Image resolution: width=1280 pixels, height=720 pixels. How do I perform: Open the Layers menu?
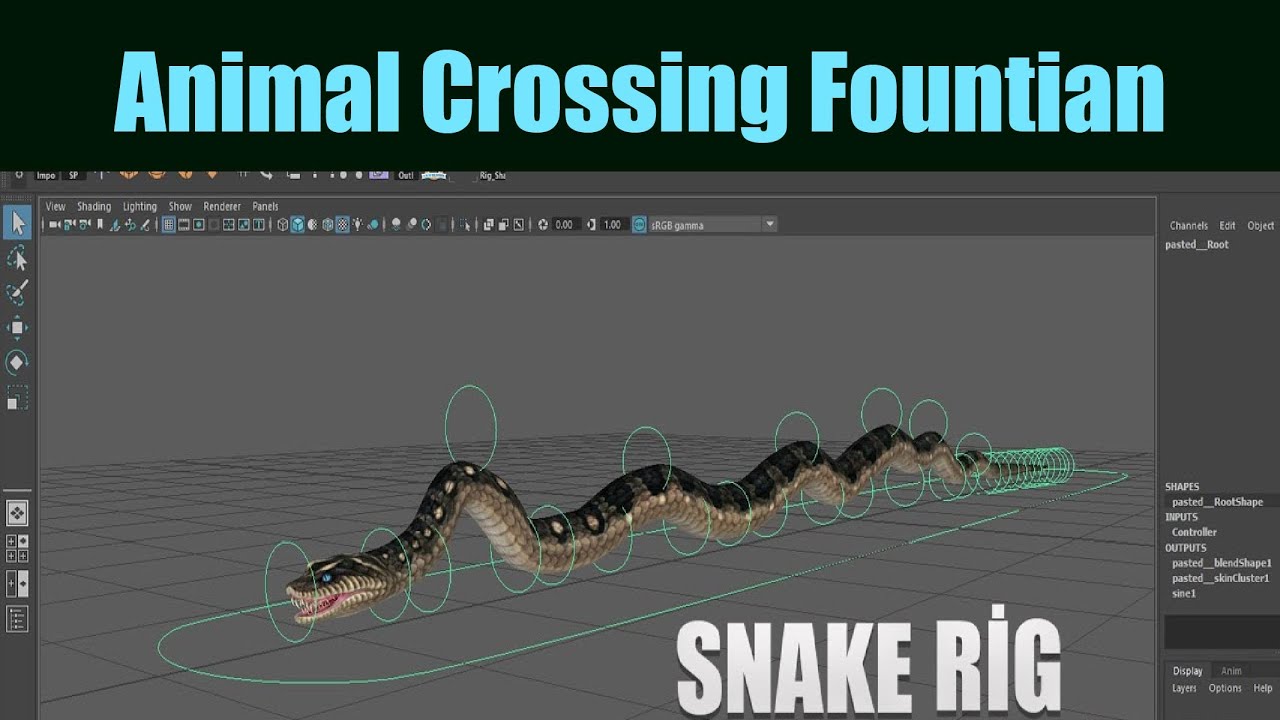click(x=1184, y=688)
